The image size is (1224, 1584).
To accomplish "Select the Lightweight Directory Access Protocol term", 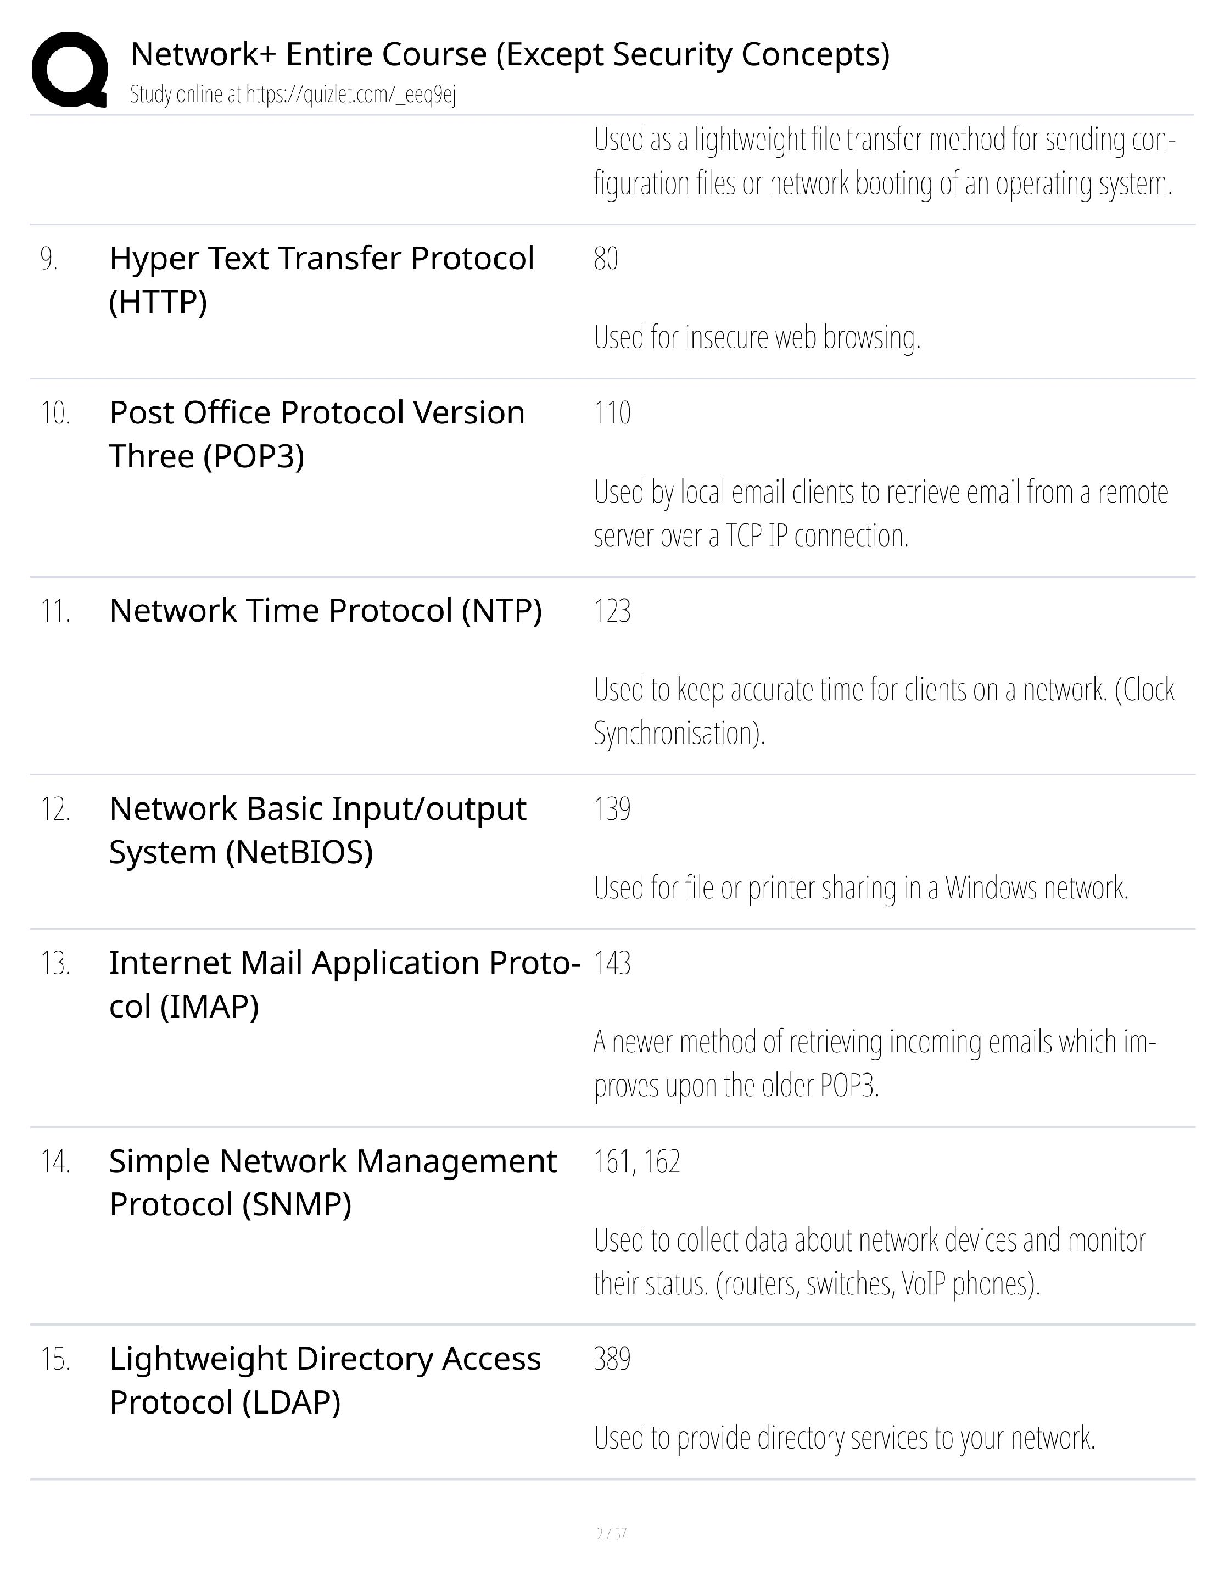I will click(325, 1379).
